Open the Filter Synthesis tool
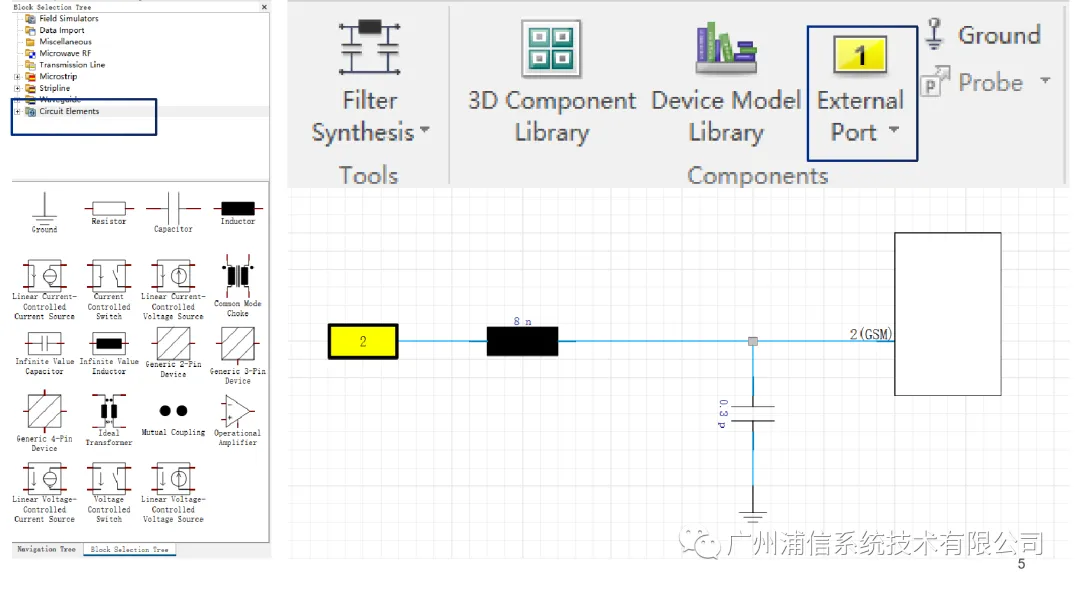The height and width of the screenshot is (591, 1080). point(370,83)
